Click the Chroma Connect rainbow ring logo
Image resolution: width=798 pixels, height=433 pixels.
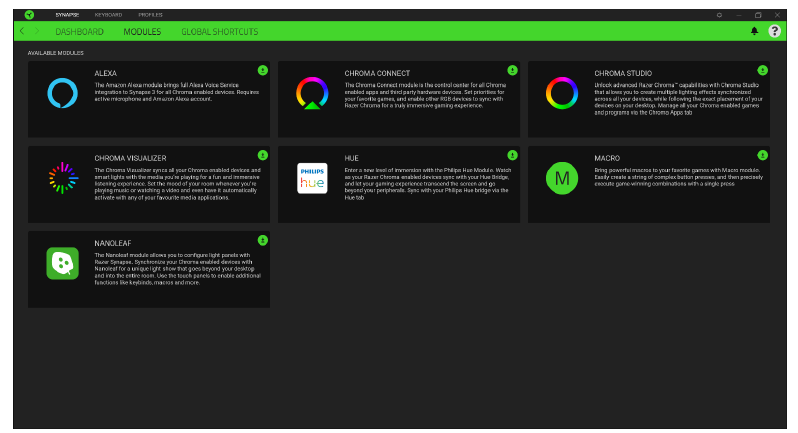[312, 93]
